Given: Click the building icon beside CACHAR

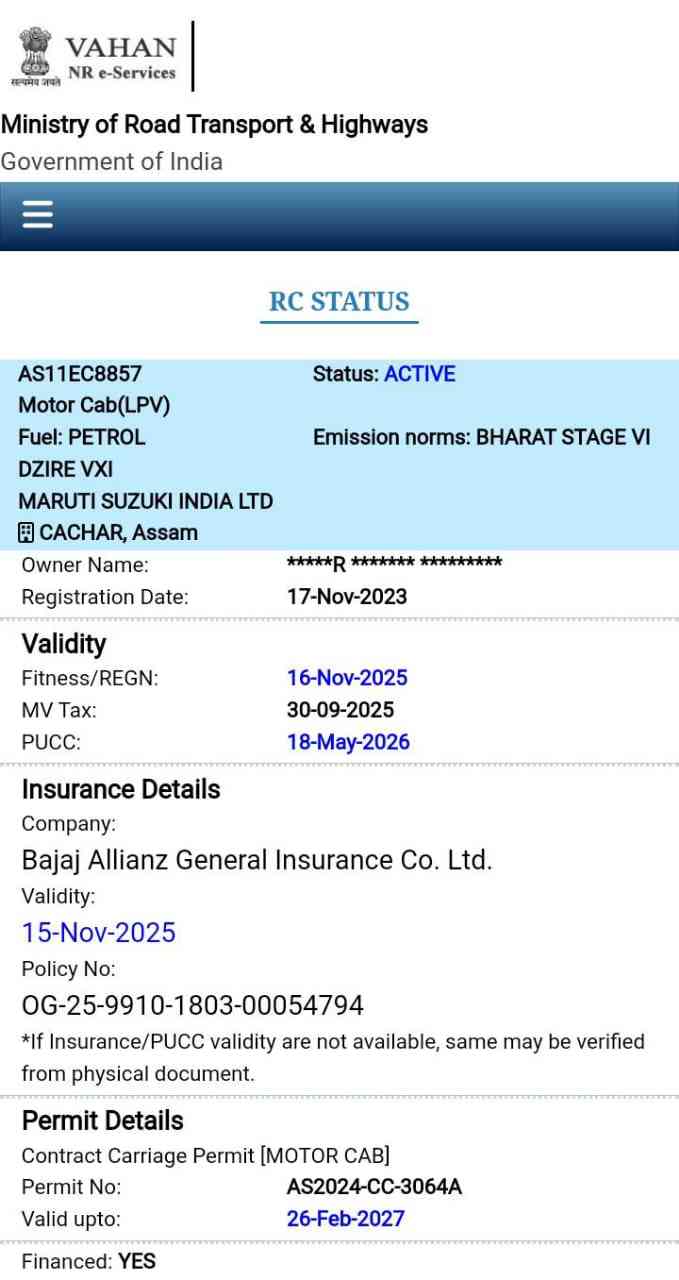Looking at the screenshot, I should [27, 533].
